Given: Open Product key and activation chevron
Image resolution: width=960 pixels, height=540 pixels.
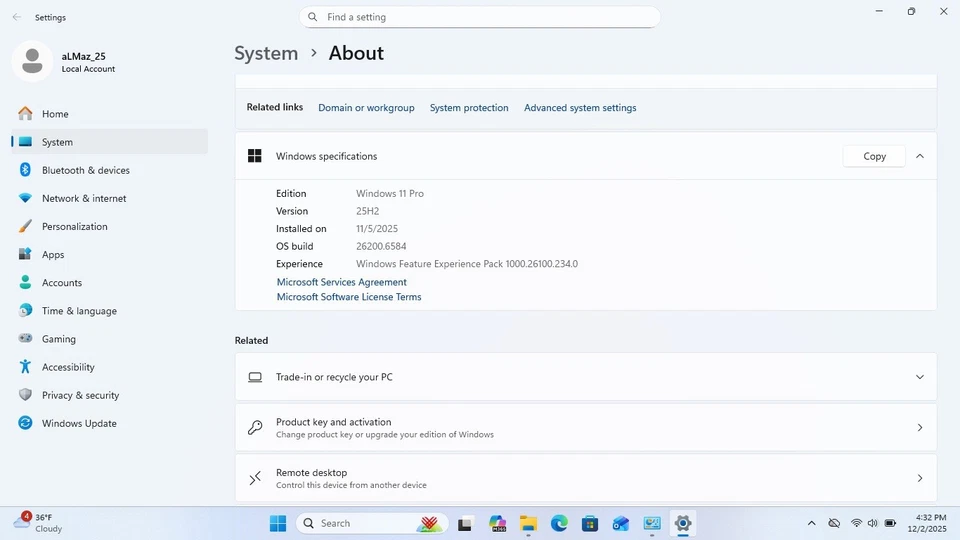Looking at the screenshot, I should pyautogui.click(x=920, y=427).
